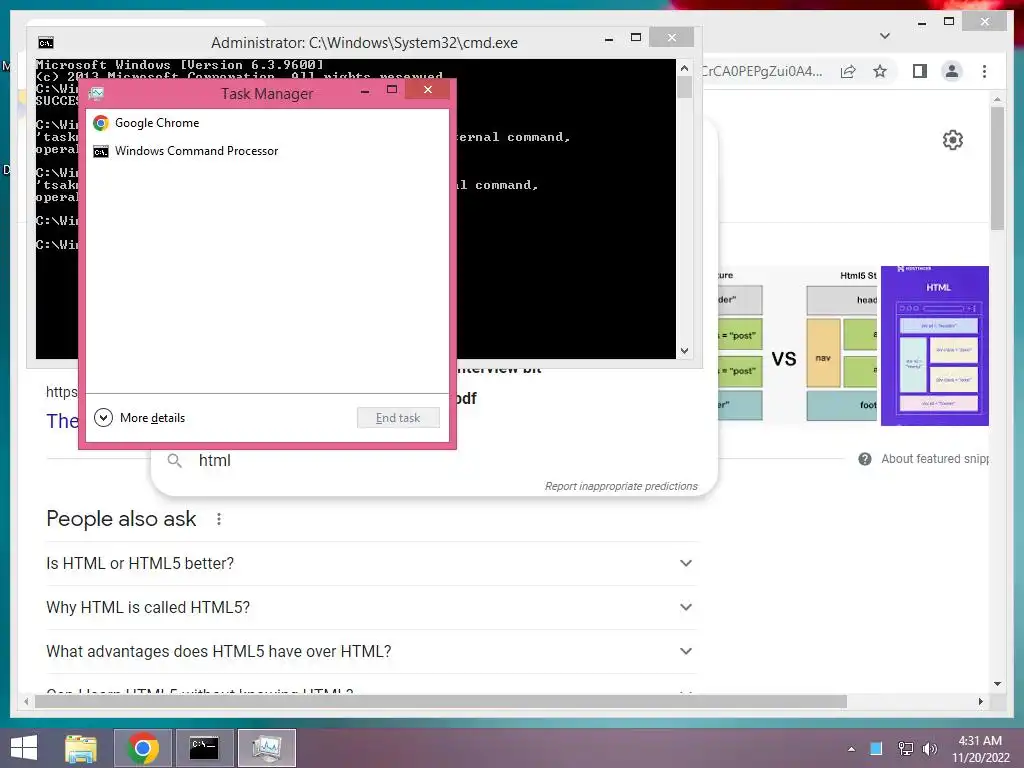This screenshot has width=1024, height=768.
Task: Open volume speaker tray icon
Action: tap(930, 748)
